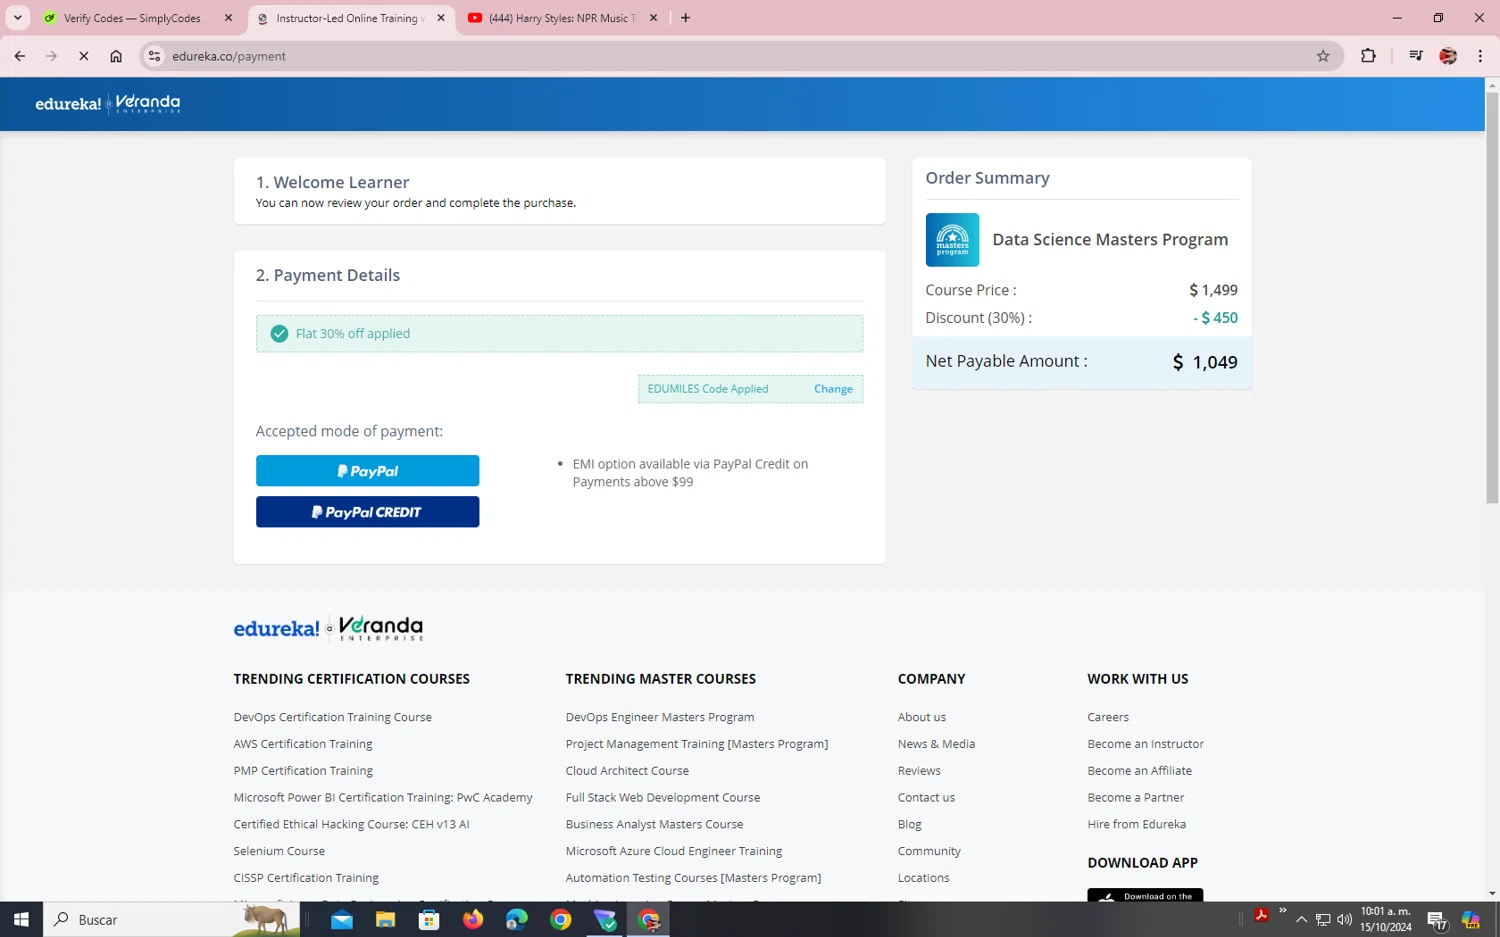1500x937 pixels.
Task: Open the Careers link
Action: tap(1108, 717)
